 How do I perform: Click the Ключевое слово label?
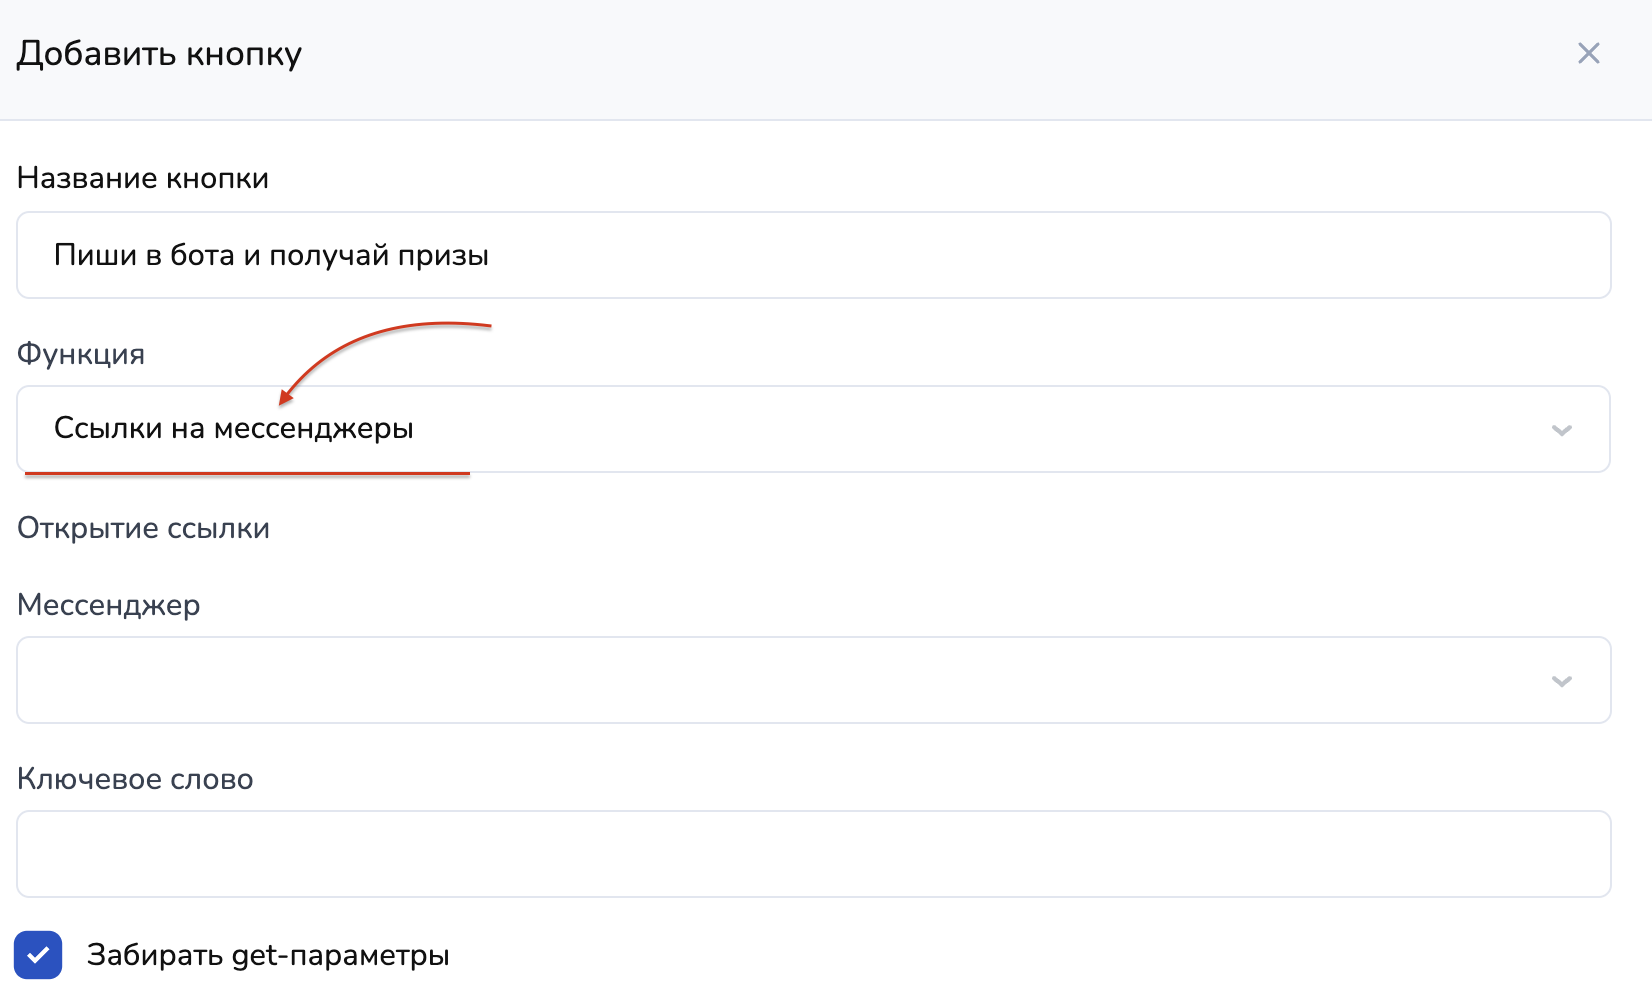tap(135, 779)
